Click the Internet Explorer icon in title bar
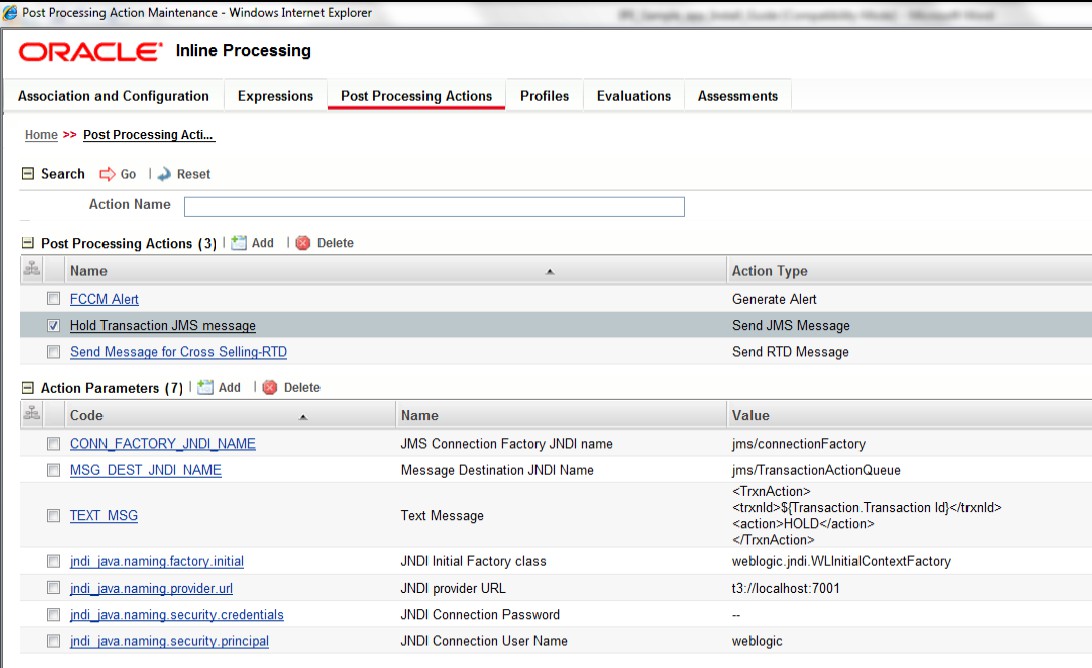This screenshot has height=668, width=1092. pyautogui.click(x=10, y=13)
